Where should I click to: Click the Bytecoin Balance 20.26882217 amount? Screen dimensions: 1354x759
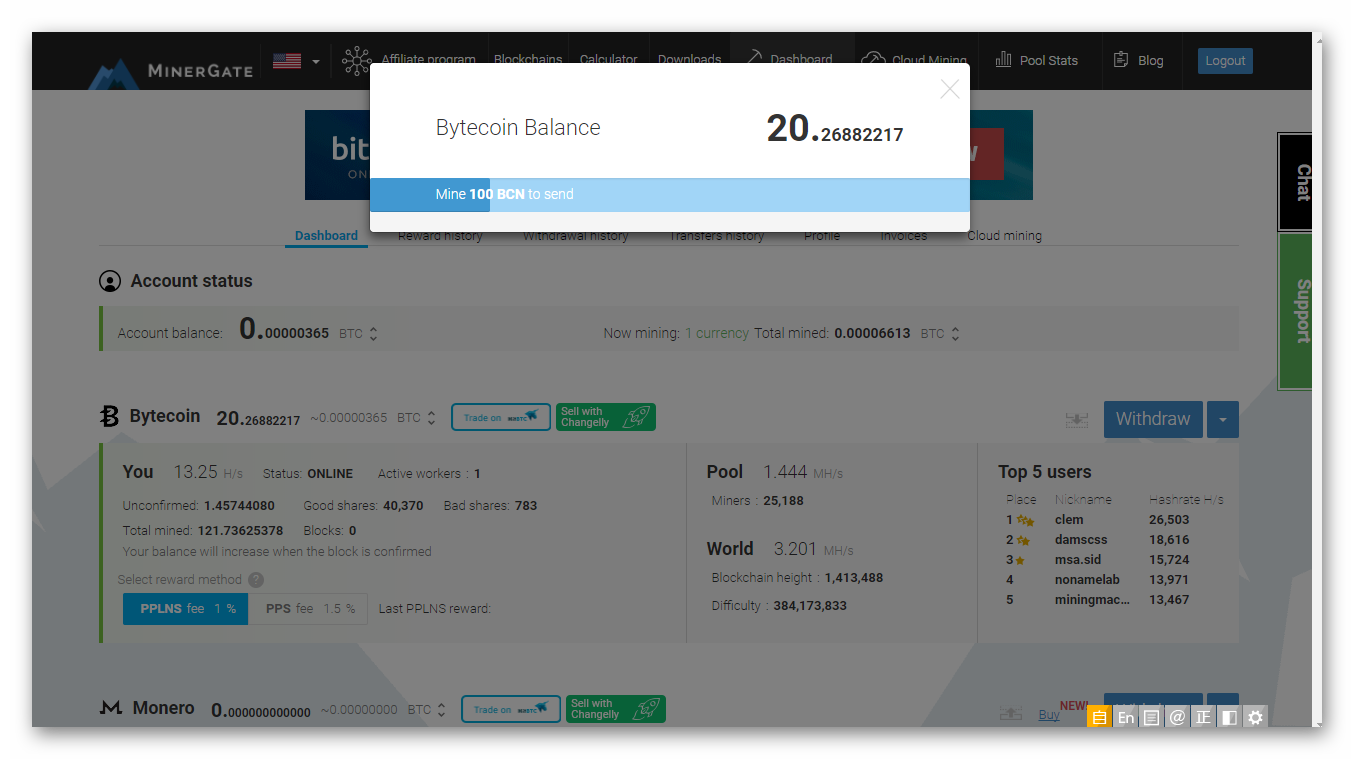pyautogui.click(x=835, y=129)
